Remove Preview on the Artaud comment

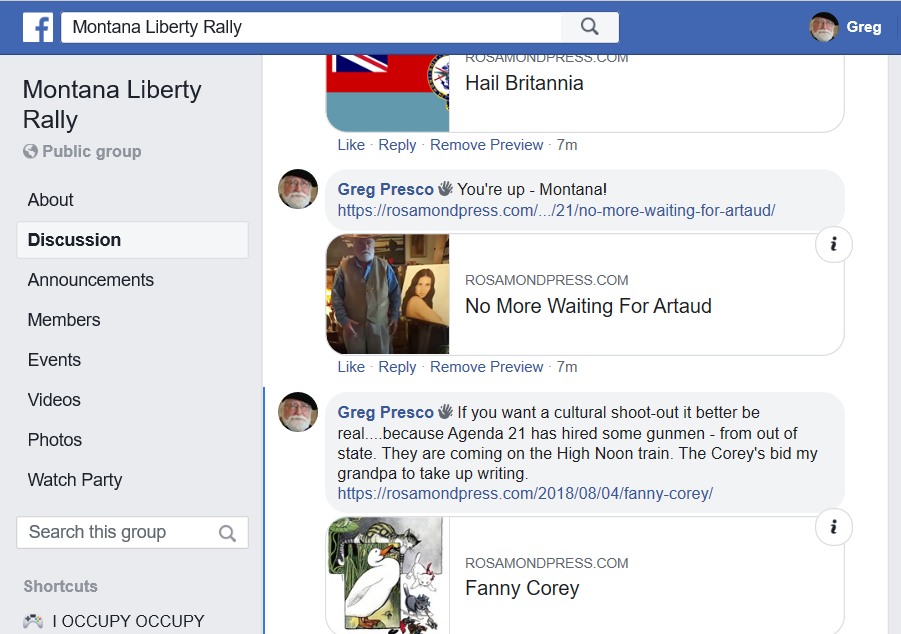coord(486,367)
